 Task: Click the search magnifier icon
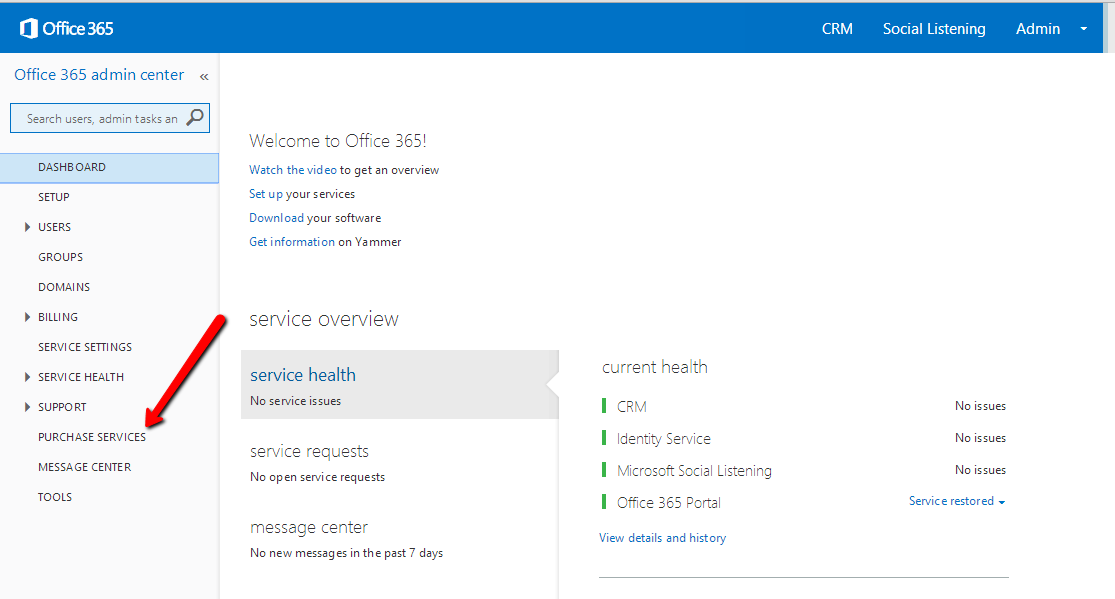coord(195,118)
